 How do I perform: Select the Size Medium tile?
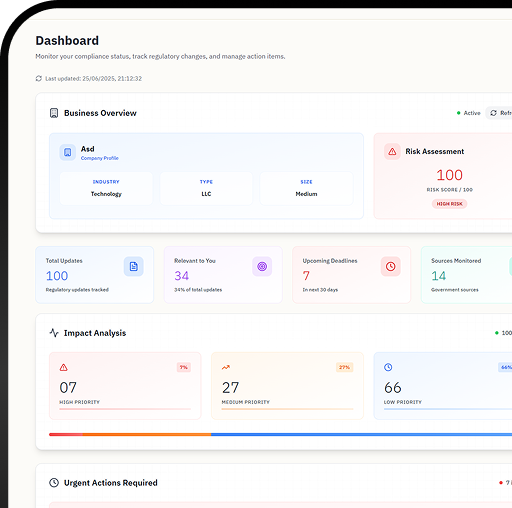(x=306, y=188)
